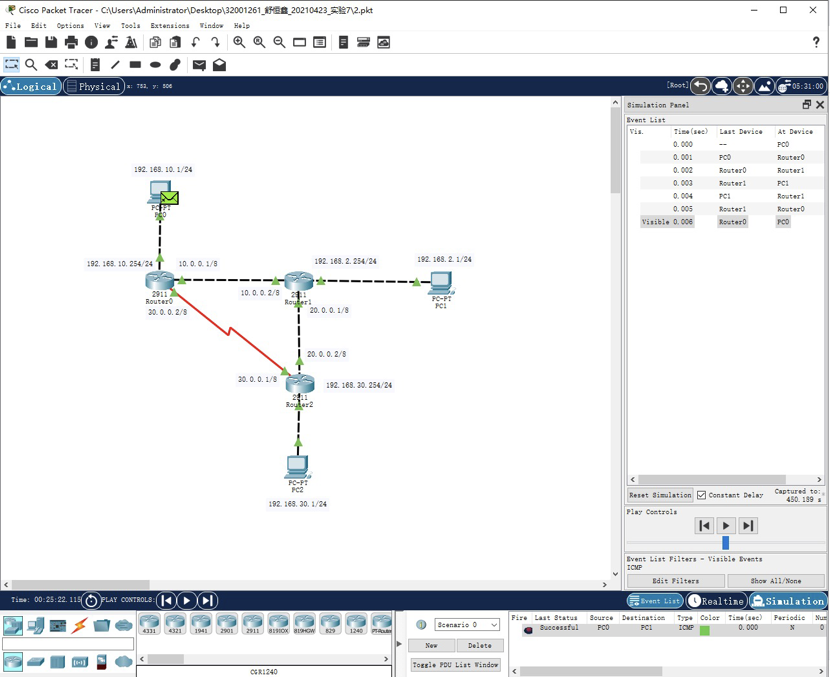Uncheck the Constant Delay checkbox
This screenshot has width=830, height=678.
click(x=701, y=495)
